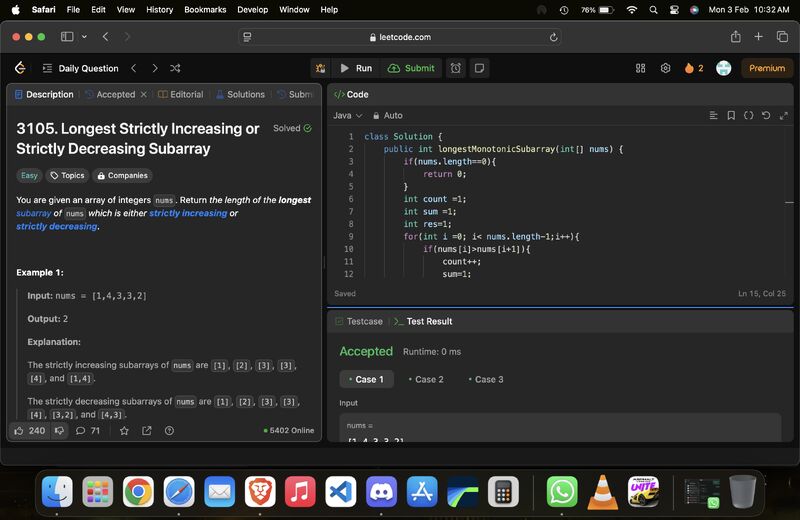This screenshot has height=520, width=800.
Task: Go back in Safari history
Action: [106, 37]
